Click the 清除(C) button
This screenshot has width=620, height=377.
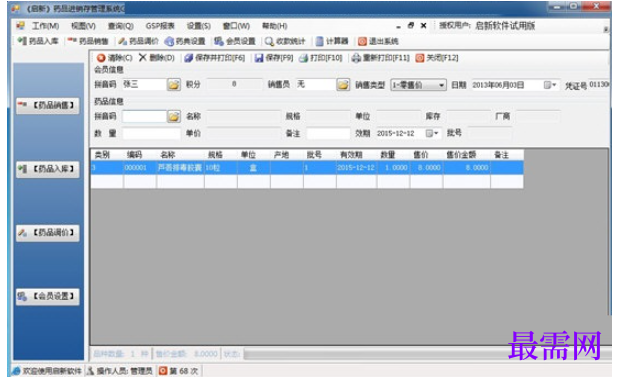(115, 58)
